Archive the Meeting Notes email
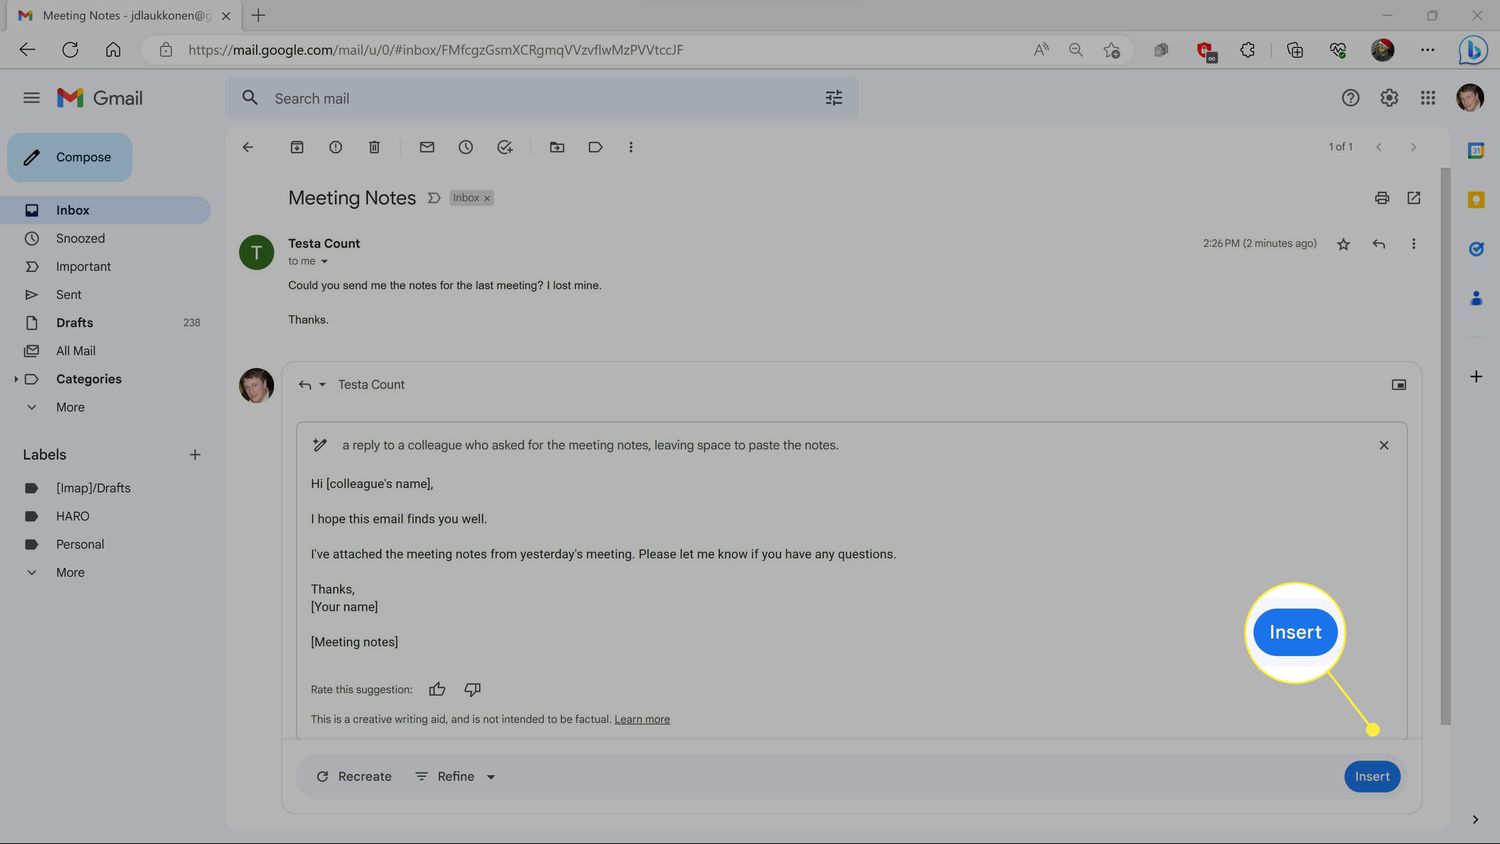The image size is (1500, 844). click(297, 147)
